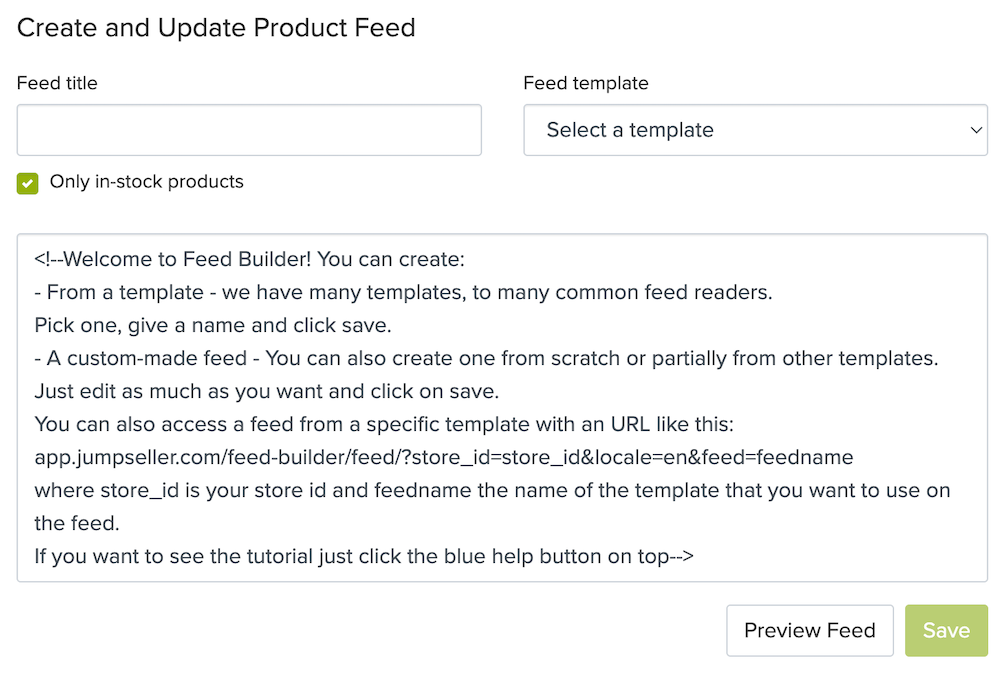Screen dimensions: 1000x687
Task: Click the 'Feed template' label
Action: click(x=586, y=83)
